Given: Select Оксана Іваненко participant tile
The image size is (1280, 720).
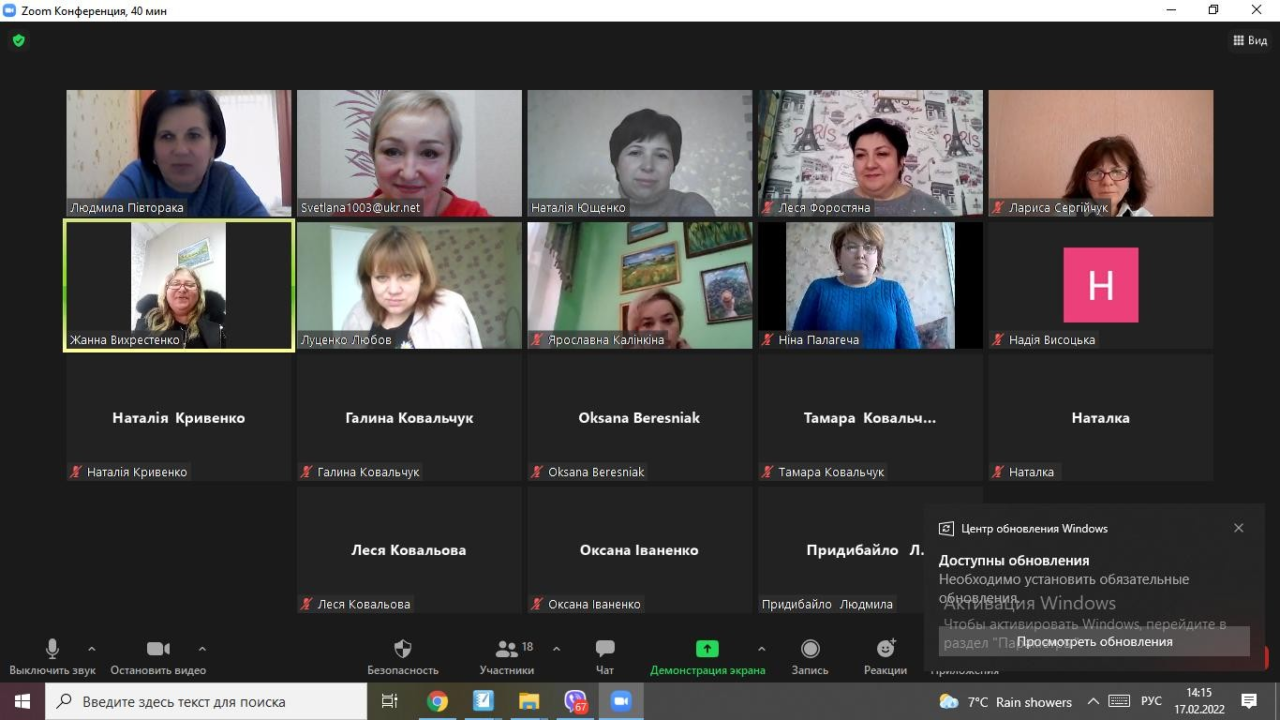Looking at the screenshot, I should click(640, 549).
